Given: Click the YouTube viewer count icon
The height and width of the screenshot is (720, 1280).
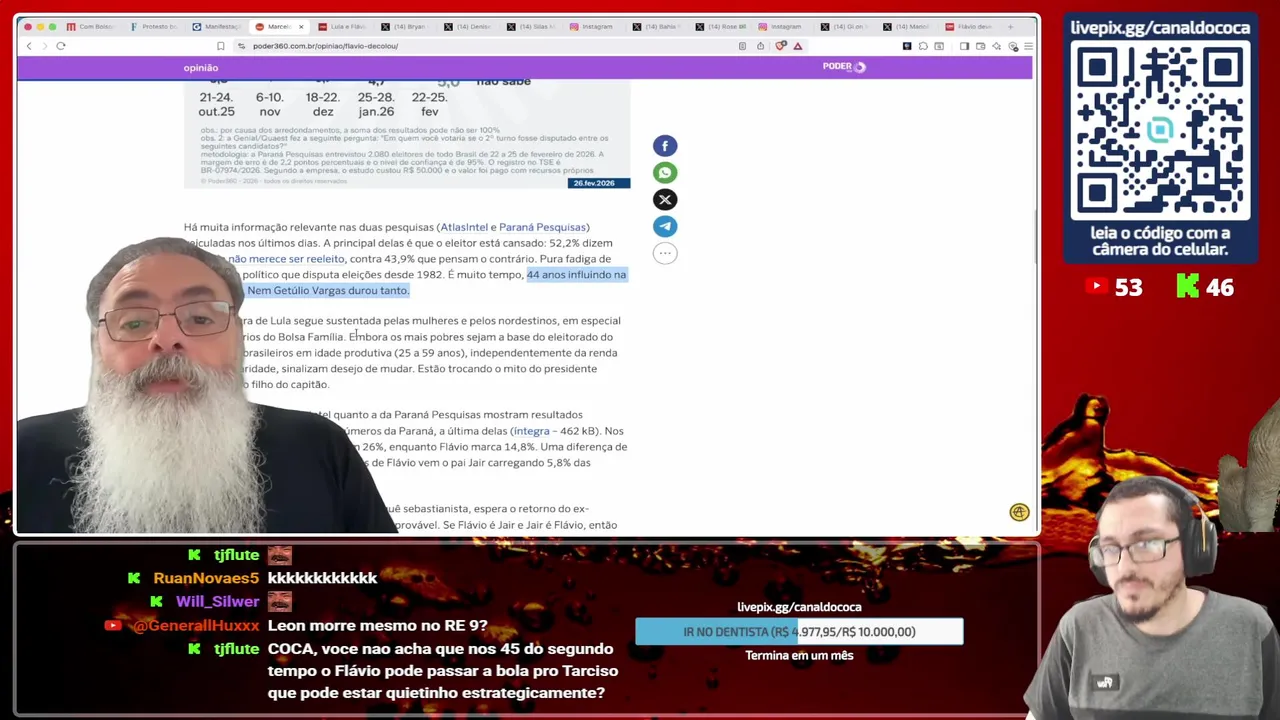Looking at the screenshot, I should tap(1097, 287).
